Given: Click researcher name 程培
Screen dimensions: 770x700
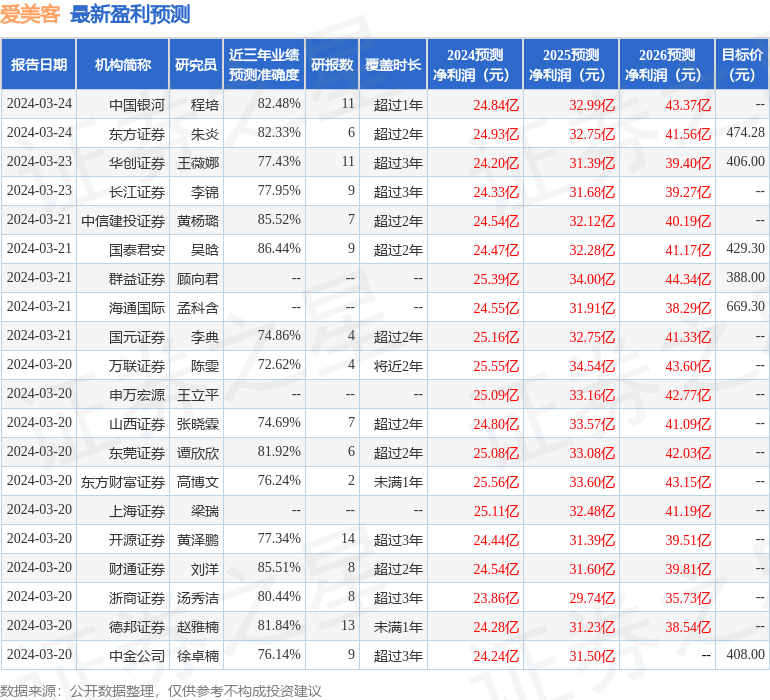Looking at the screenshot, I should click(205, 105).
